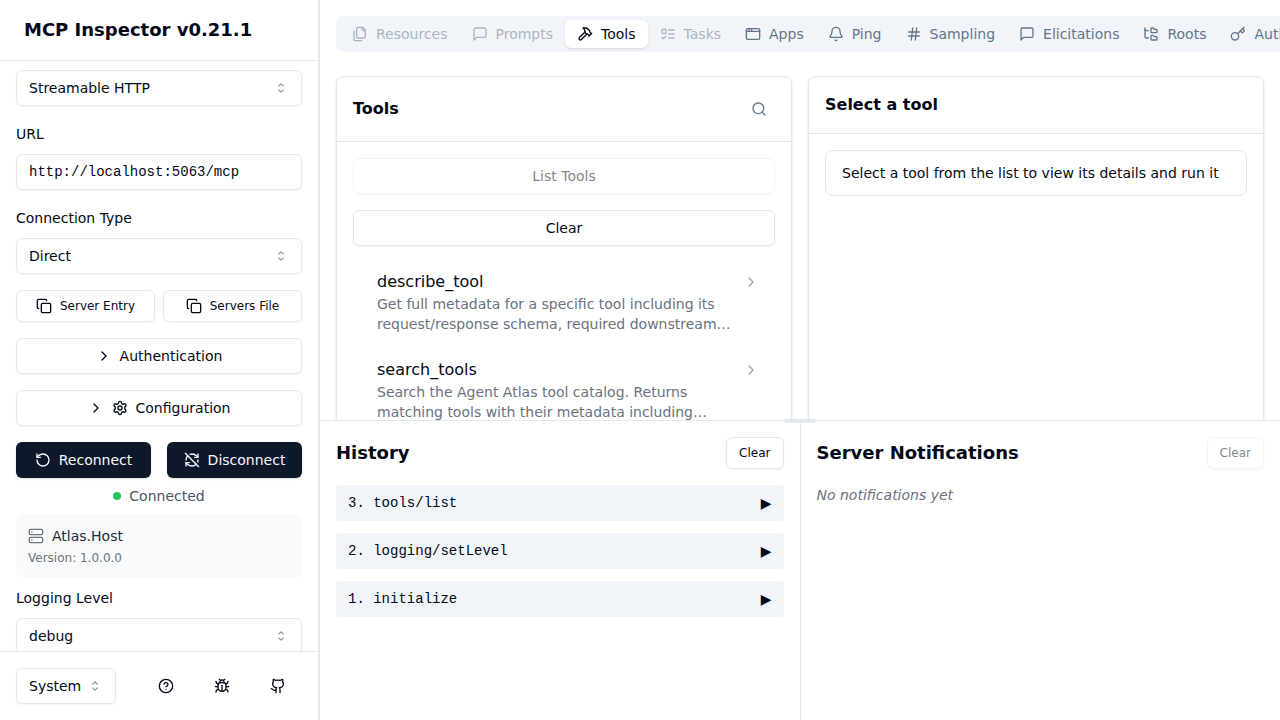Disconnect from the server

[x=234, y=460]
